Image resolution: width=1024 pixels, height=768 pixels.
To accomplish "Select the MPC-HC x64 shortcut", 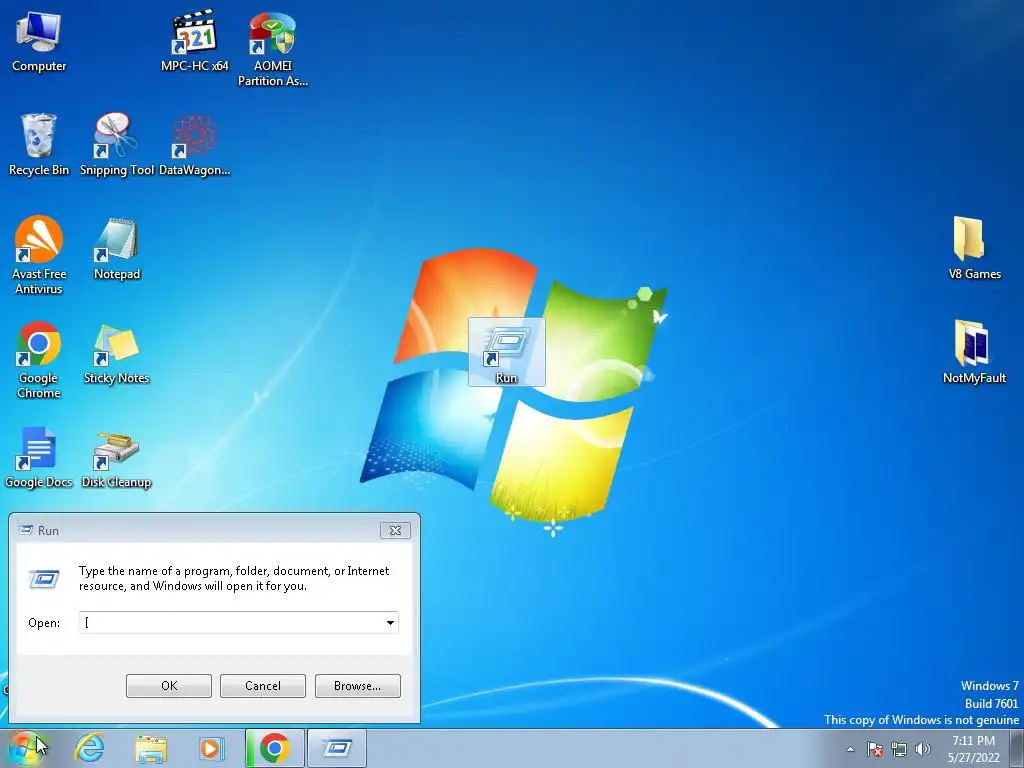I will [x=195, y=41].
